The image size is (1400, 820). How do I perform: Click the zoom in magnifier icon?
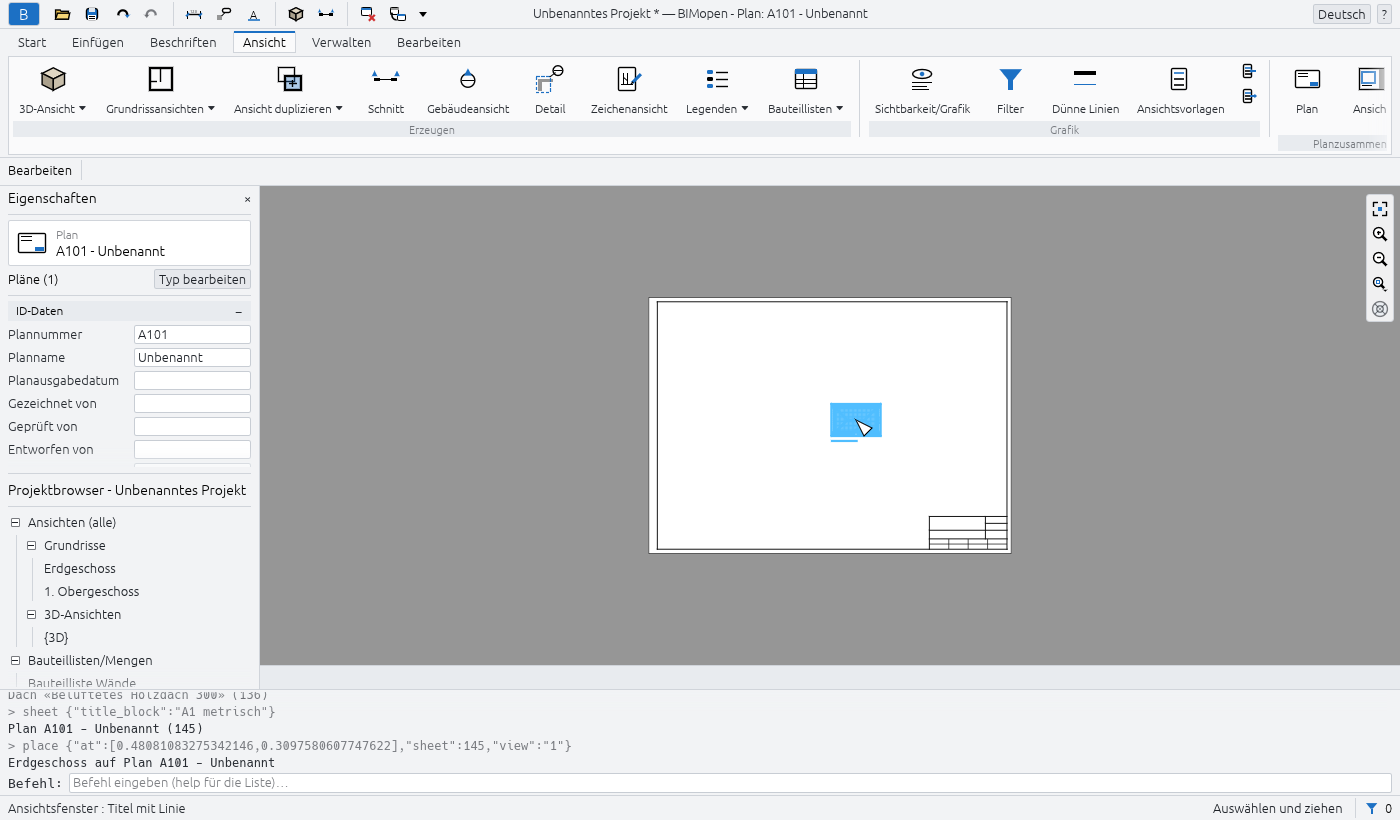pyautogui.click(x=1380, y=234)
